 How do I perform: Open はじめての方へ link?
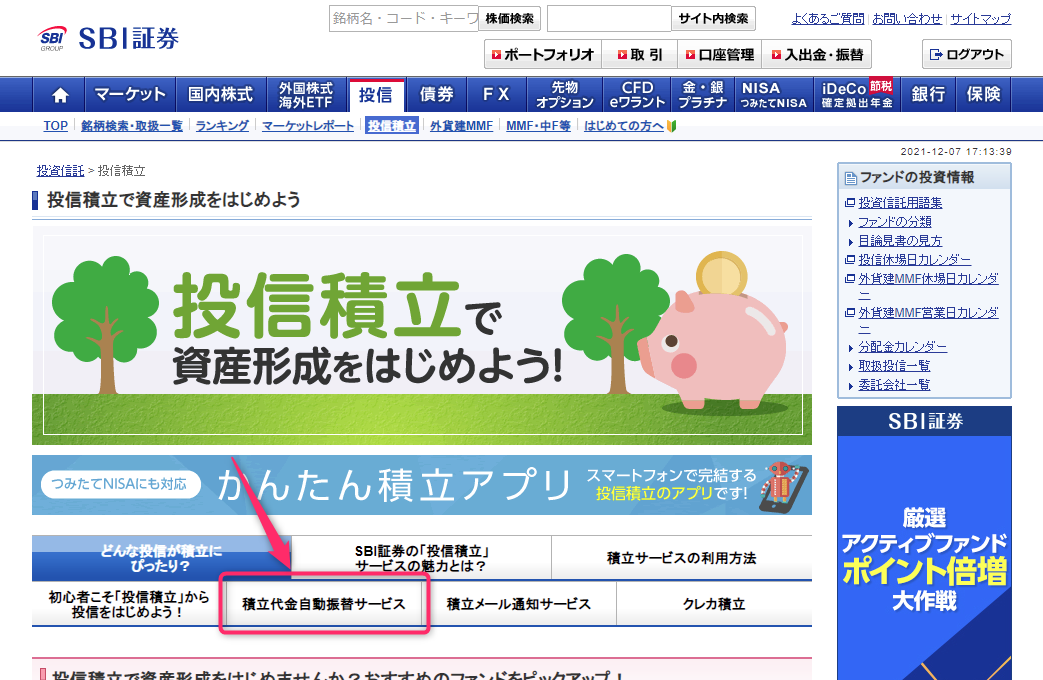624,126
